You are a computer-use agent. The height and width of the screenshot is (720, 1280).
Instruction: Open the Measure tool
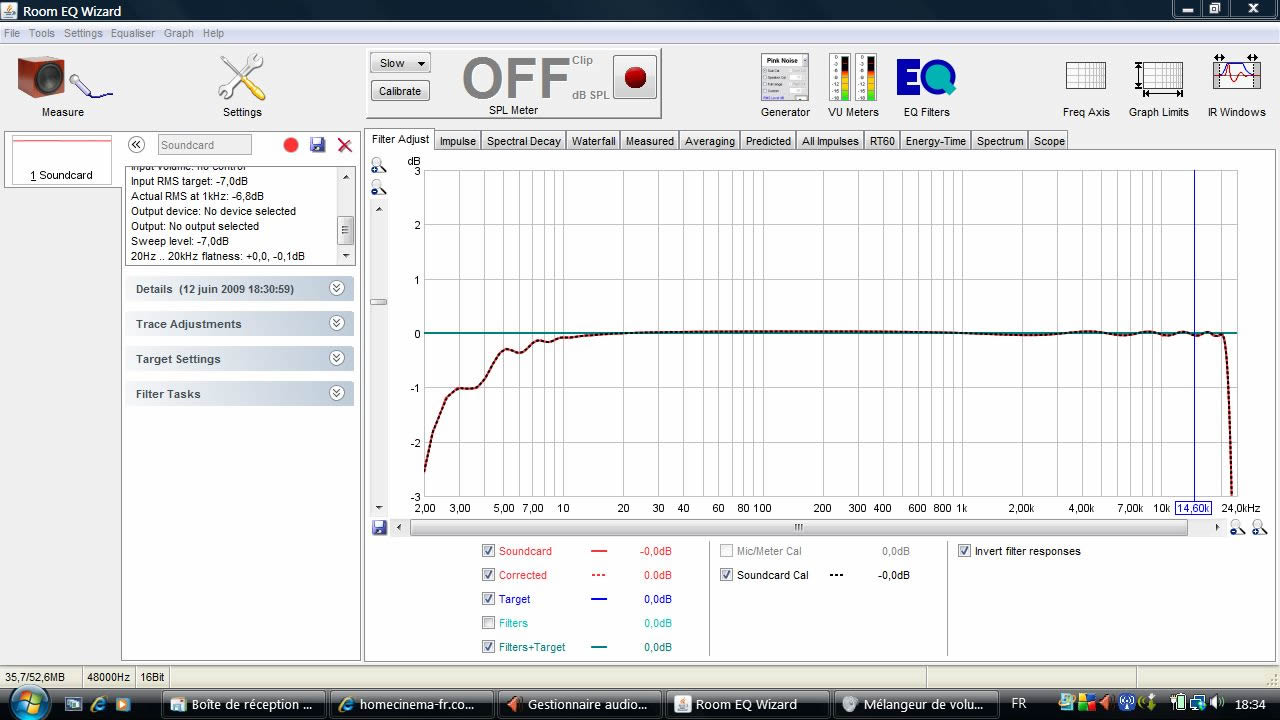(63, 85)
